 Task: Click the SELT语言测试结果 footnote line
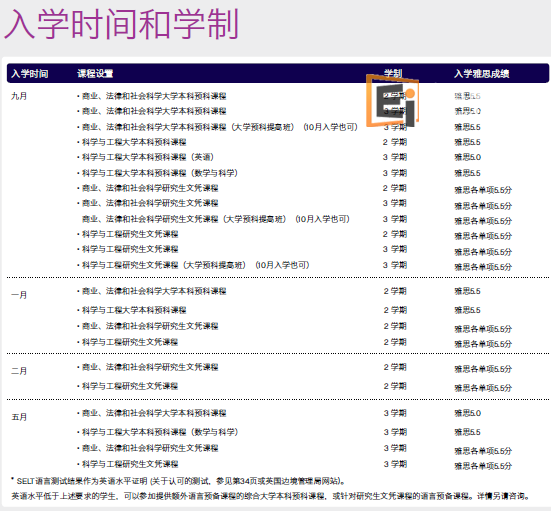[x=178, y=480]
